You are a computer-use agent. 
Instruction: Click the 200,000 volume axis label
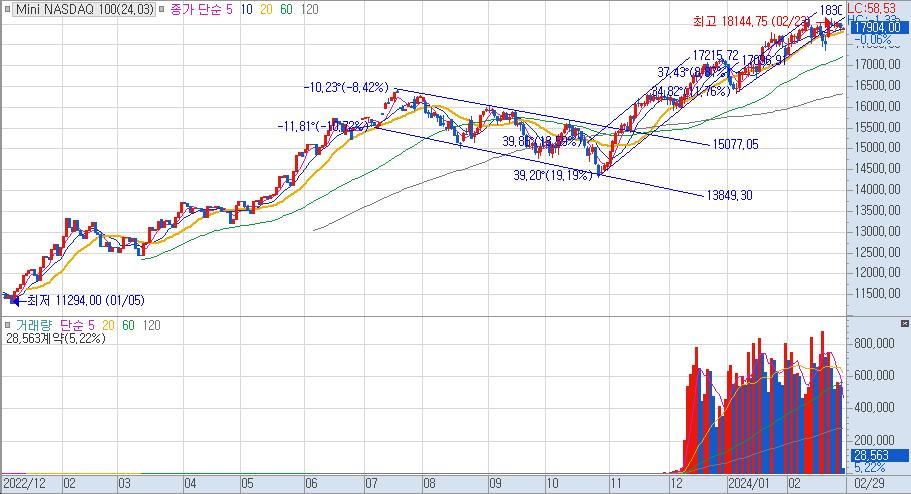[874, 440]
